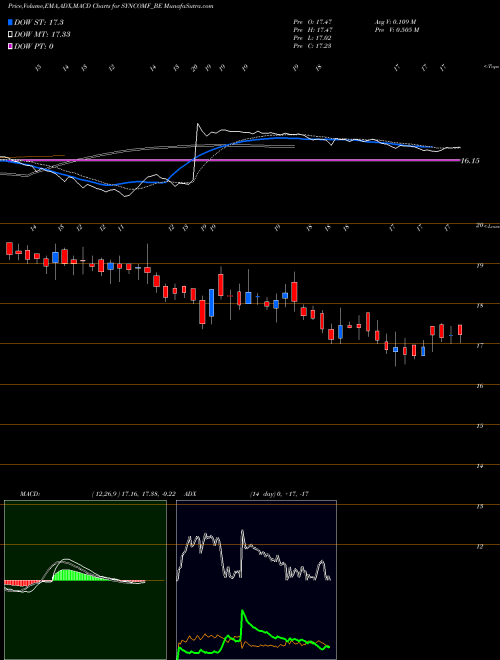Select the 'DOW PT: 0' legend text
Screen dimensions: 500x660
click(34, 46)
